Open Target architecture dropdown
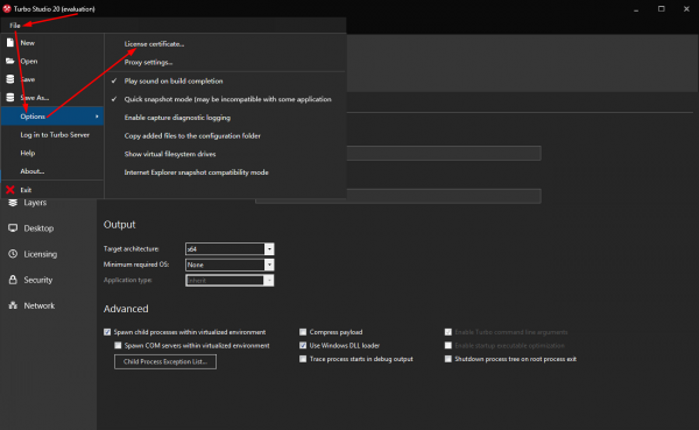Viewport: 699px width, 430px height. pyautogui.click(x=269, y=249)
